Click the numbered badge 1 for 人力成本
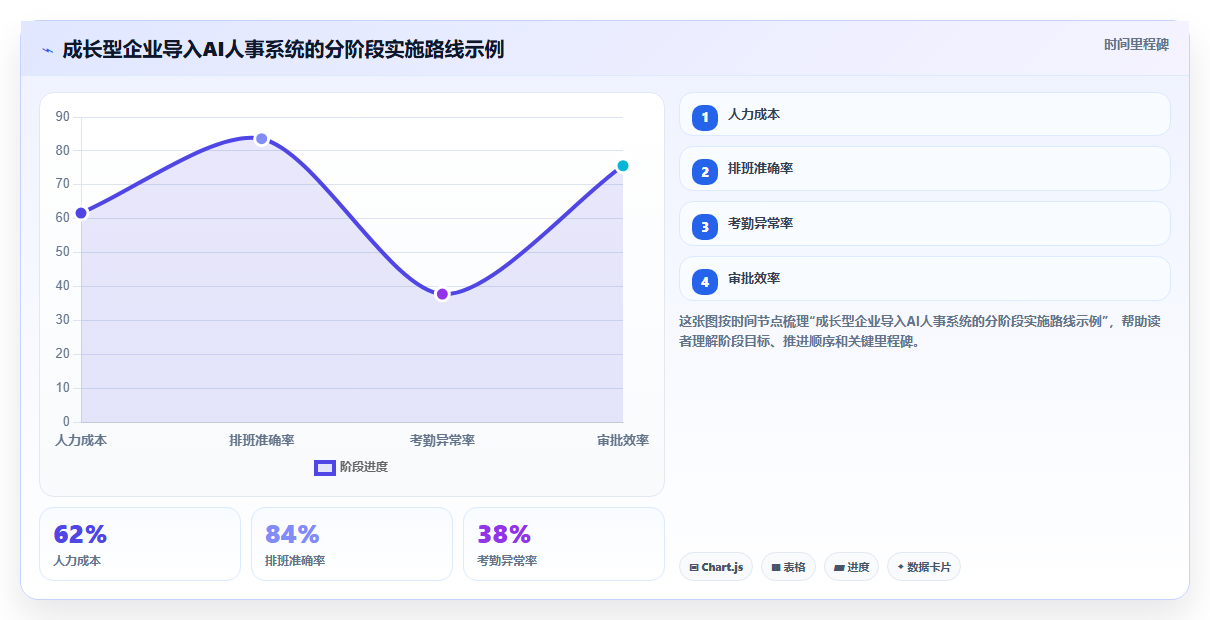The width and height of the screenshot is (1210, 620). (705, 117)
